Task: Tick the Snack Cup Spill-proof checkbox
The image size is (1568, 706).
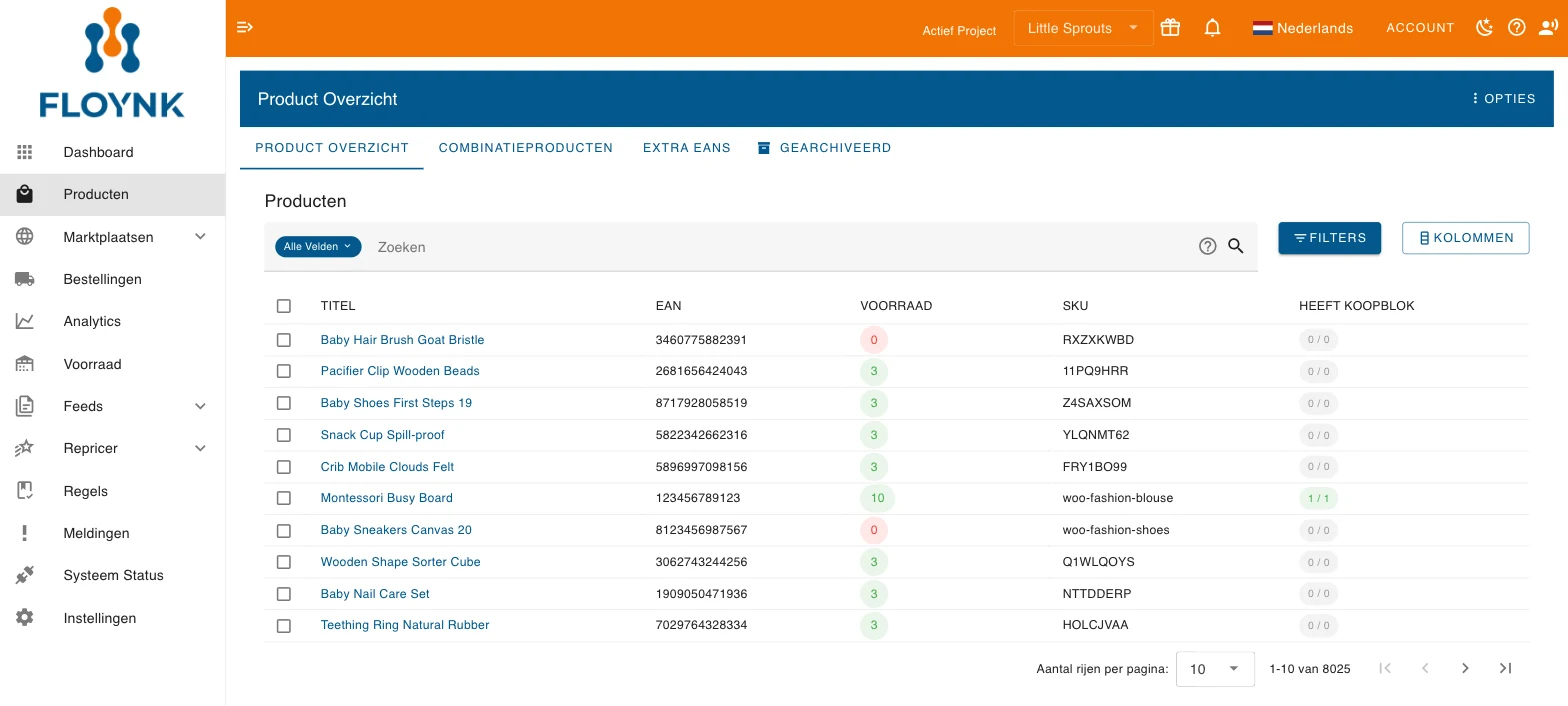Action: [284, 435]
